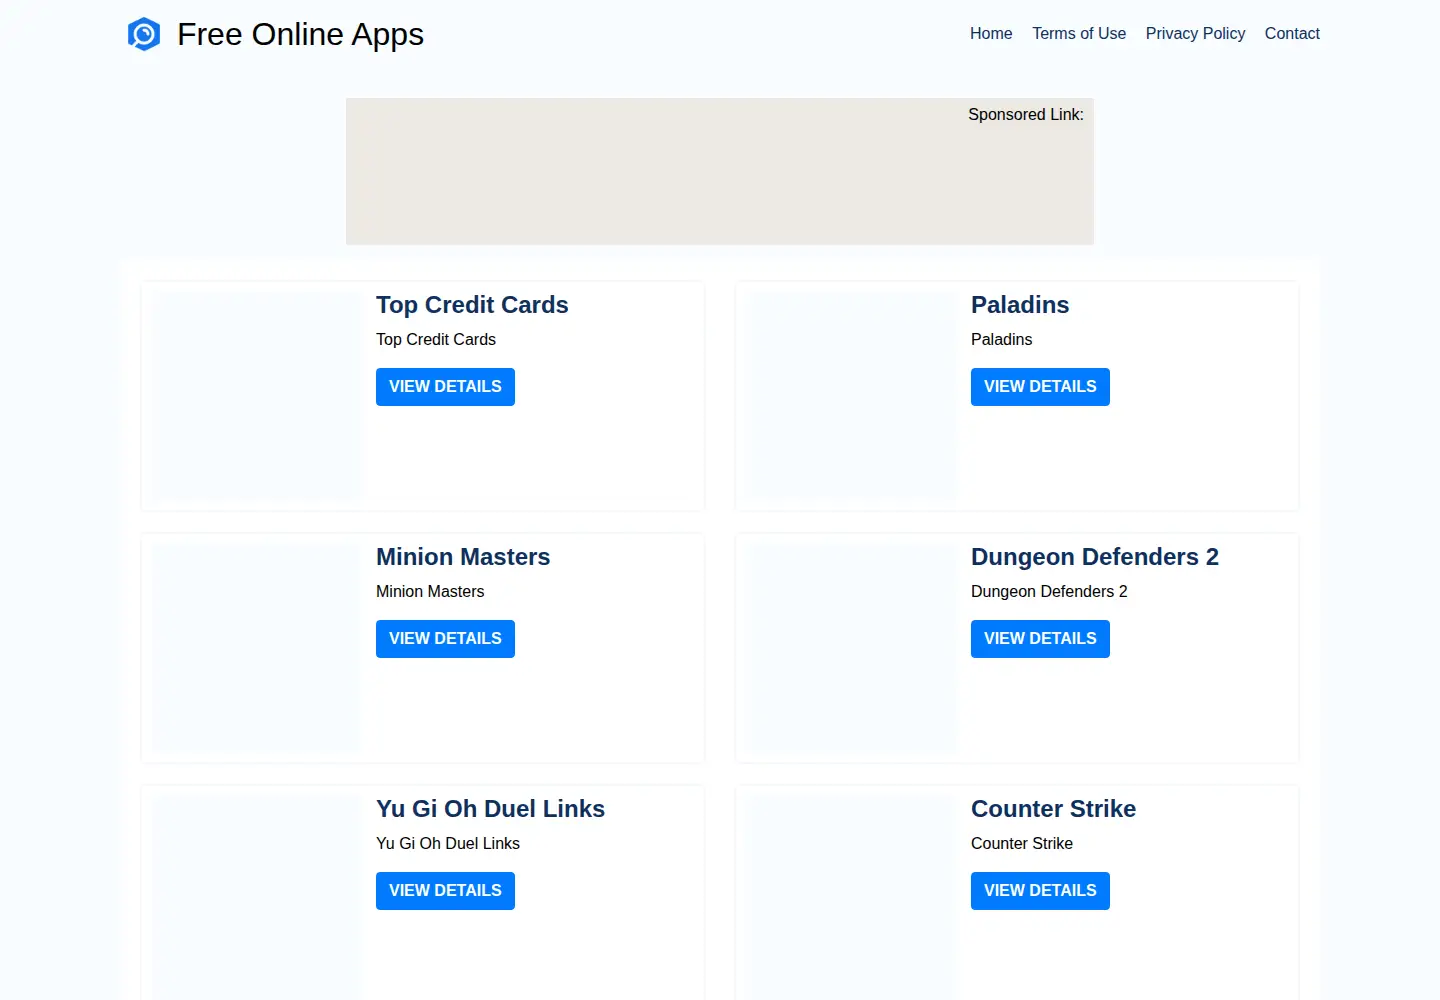
Task: Click the Free Online Apps site title
Action: tap(300, 34)
